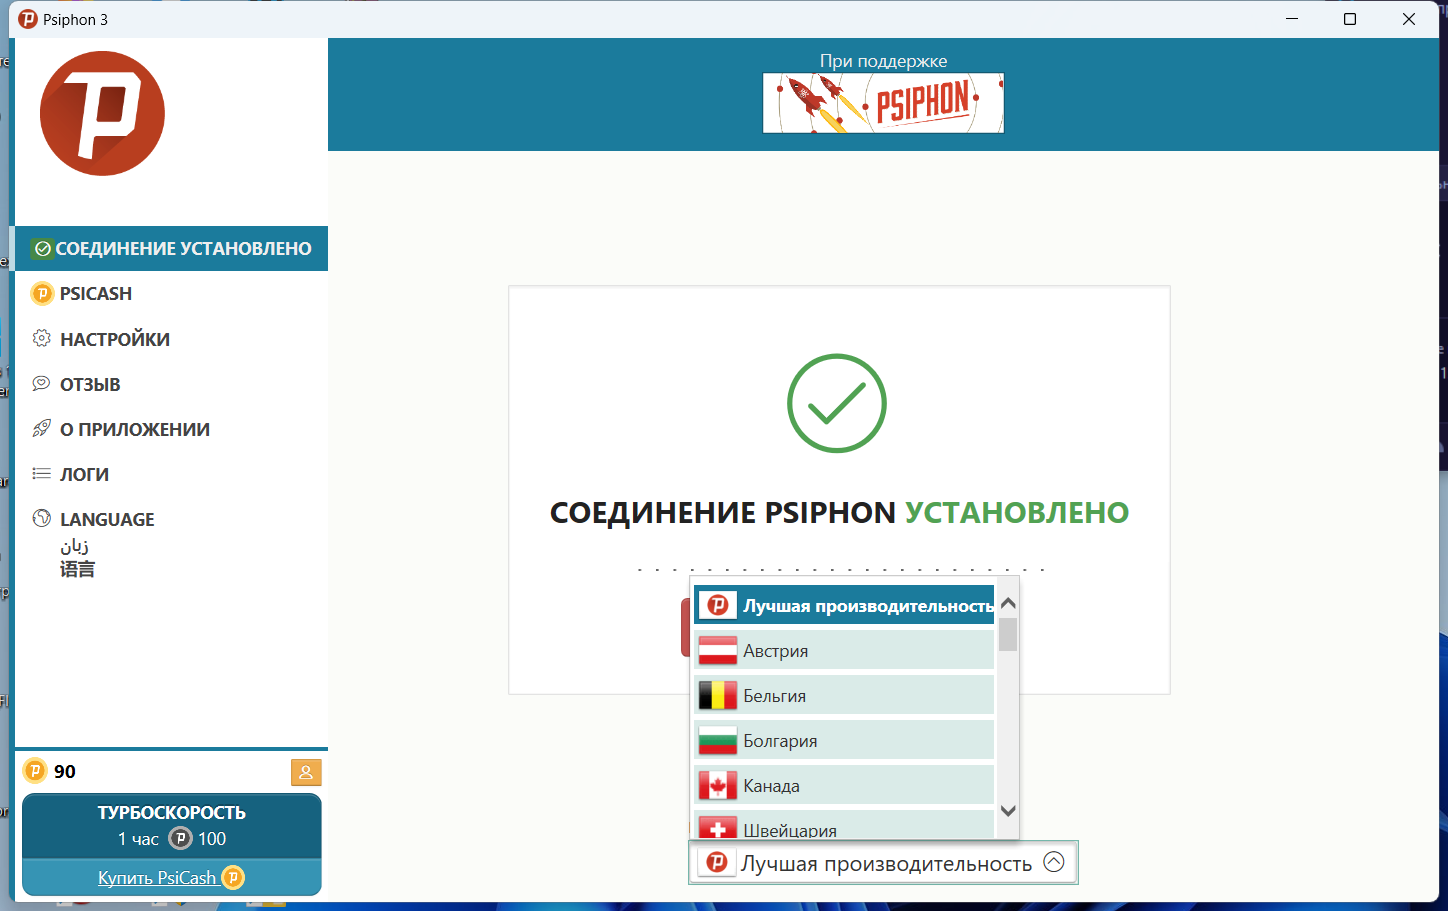Click the speech bubble icon beside ОТЗЫВ
Viewport: 1448px width, 911px height.
42,383
